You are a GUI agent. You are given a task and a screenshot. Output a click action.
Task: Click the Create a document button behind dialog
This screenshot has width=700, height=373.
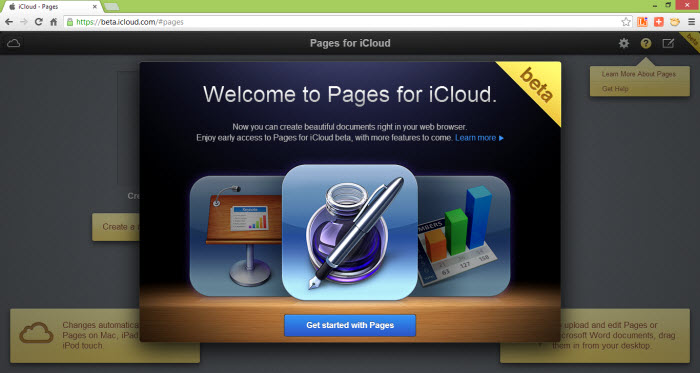(x=116, y=227)
